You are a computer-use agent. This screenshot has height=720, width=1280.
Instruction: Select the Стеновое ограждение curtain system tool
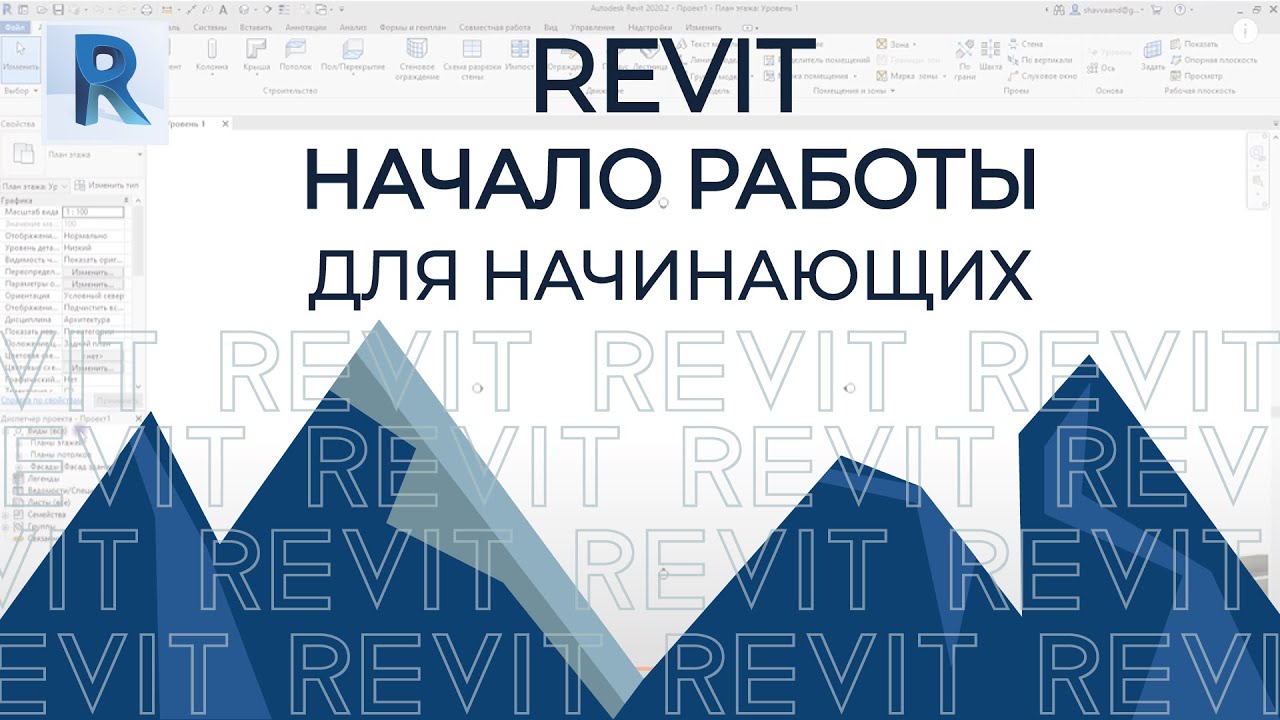coord(416,60)
